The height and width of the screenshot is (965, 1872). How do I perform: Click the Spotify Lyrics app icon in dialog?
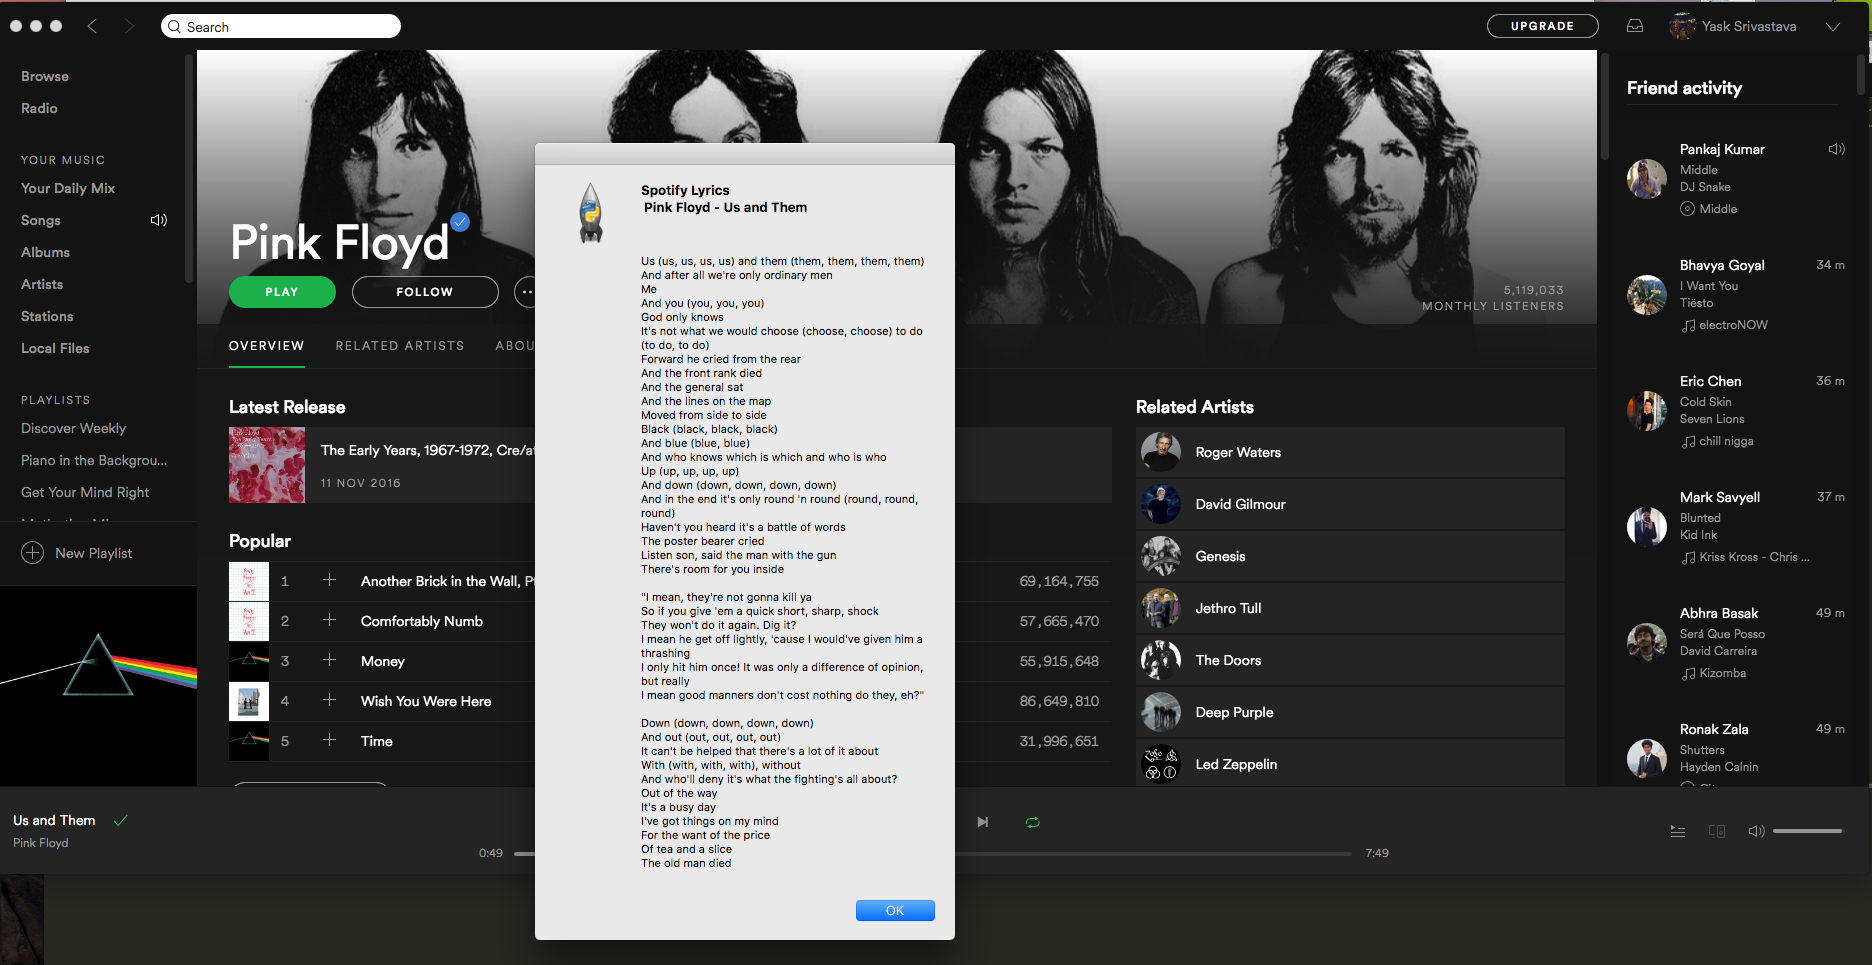coord(591,213)
